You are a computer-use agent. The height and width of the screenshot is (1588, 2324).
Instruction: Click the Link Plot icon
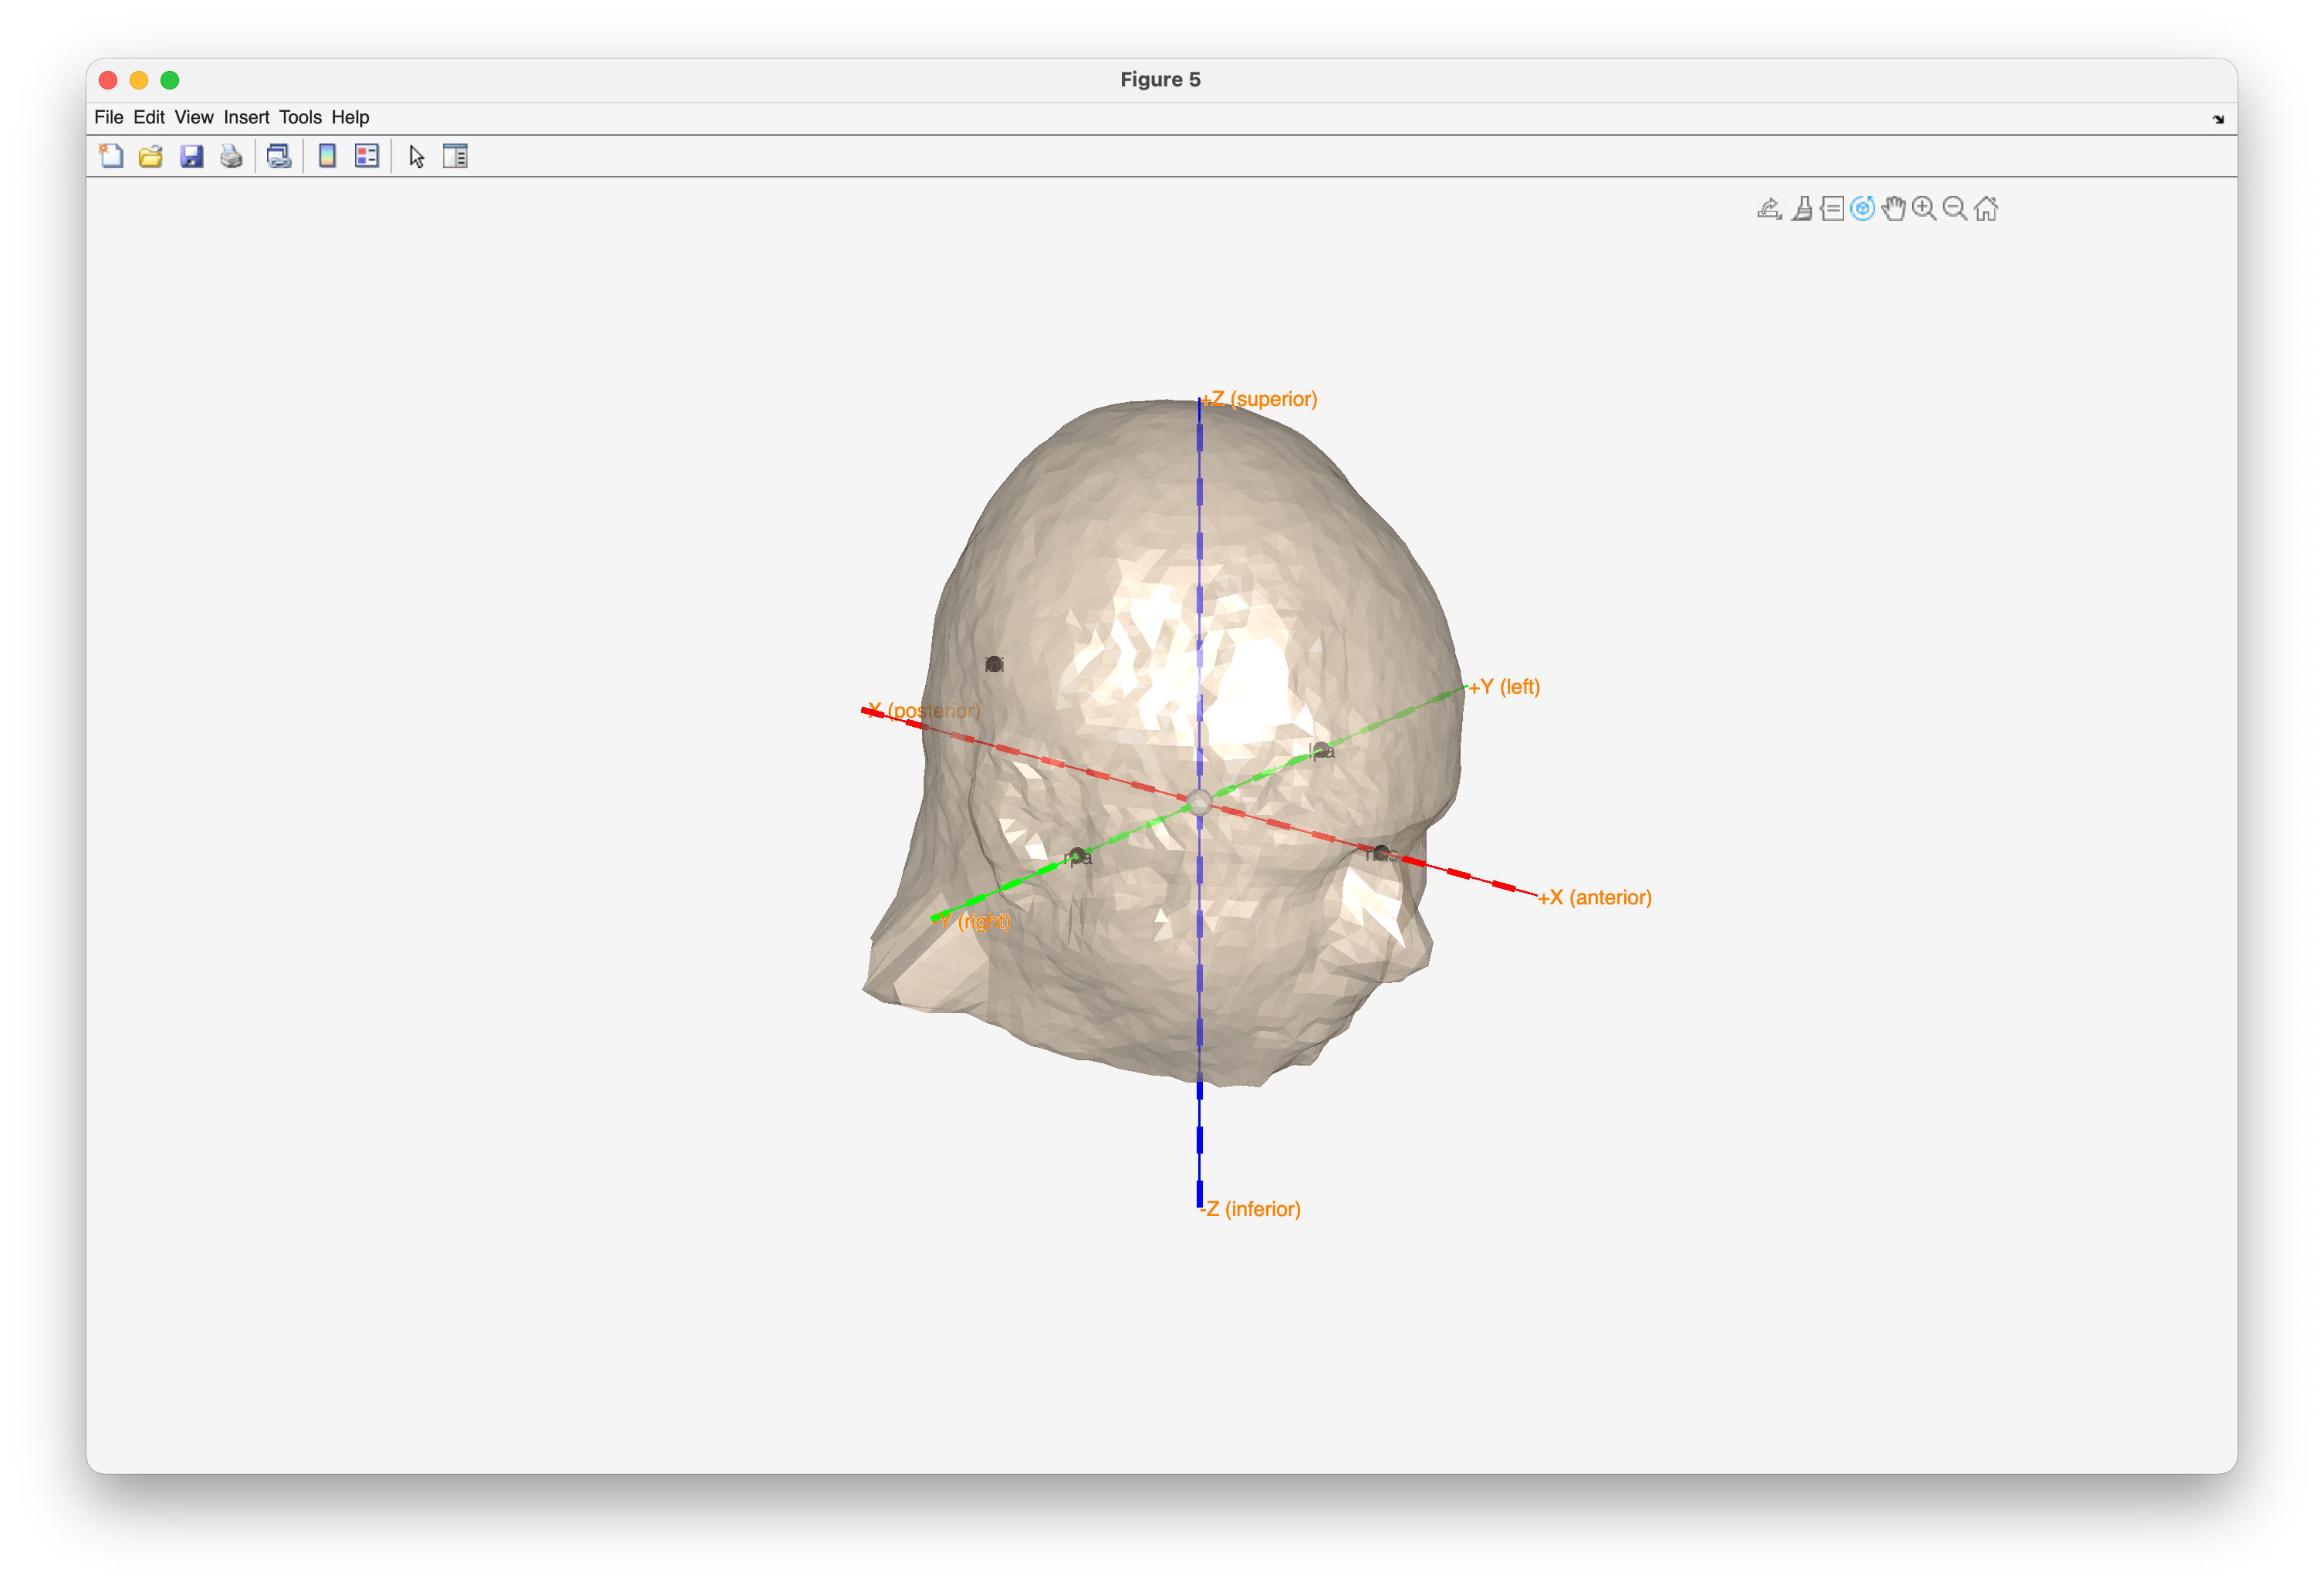click(x=279, y=156)
